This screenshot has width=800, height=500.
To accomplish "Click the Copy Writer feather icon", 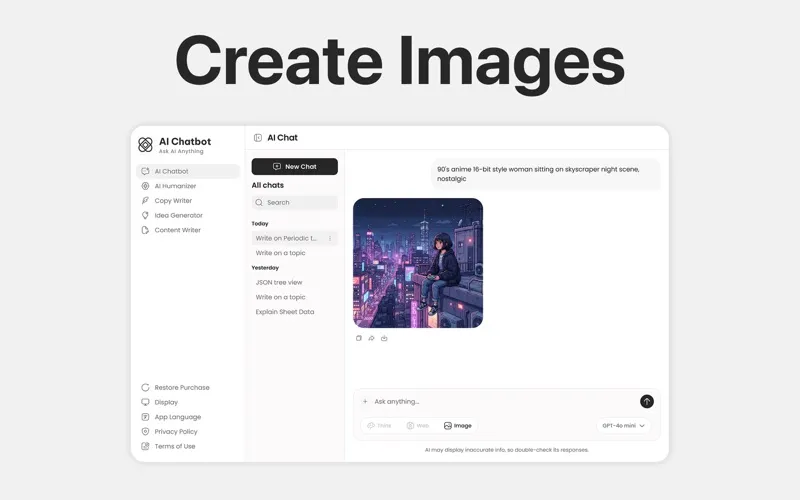I will click(x=145, y=201).
